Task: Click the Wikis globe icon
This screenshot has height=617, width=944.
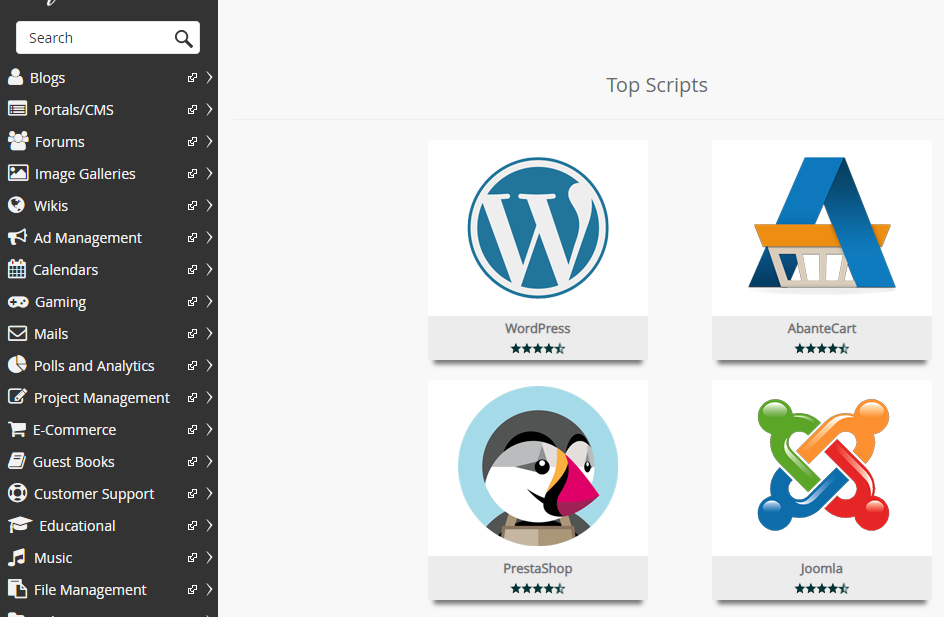Action: coord(16,205)
